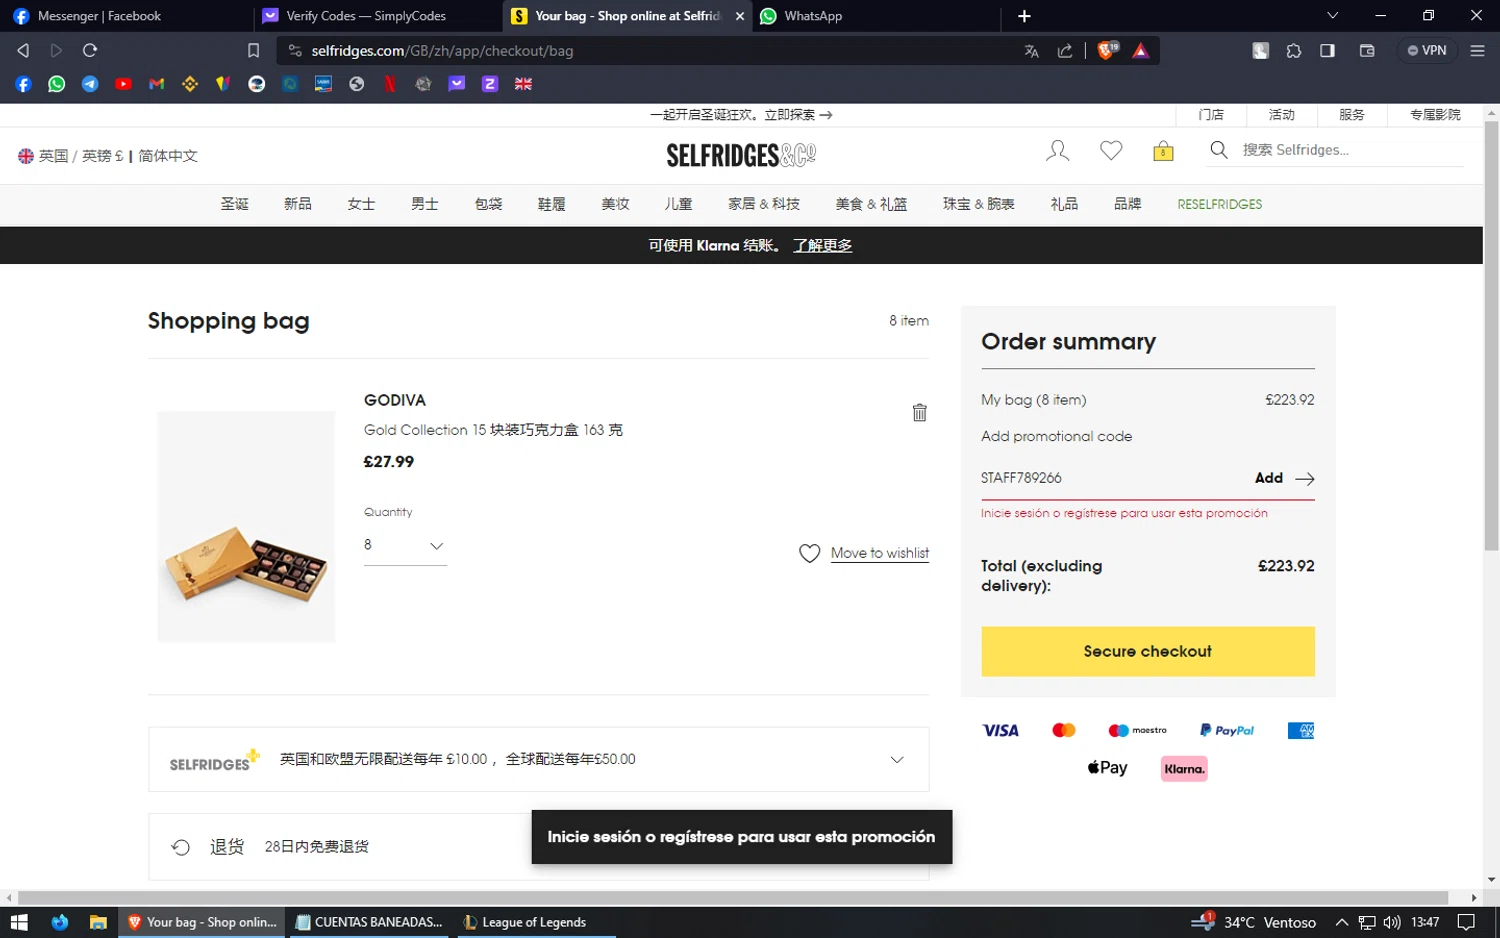
Task: Click the 立即探索 Christmas banner link
Action: click(x=799, y=115)
